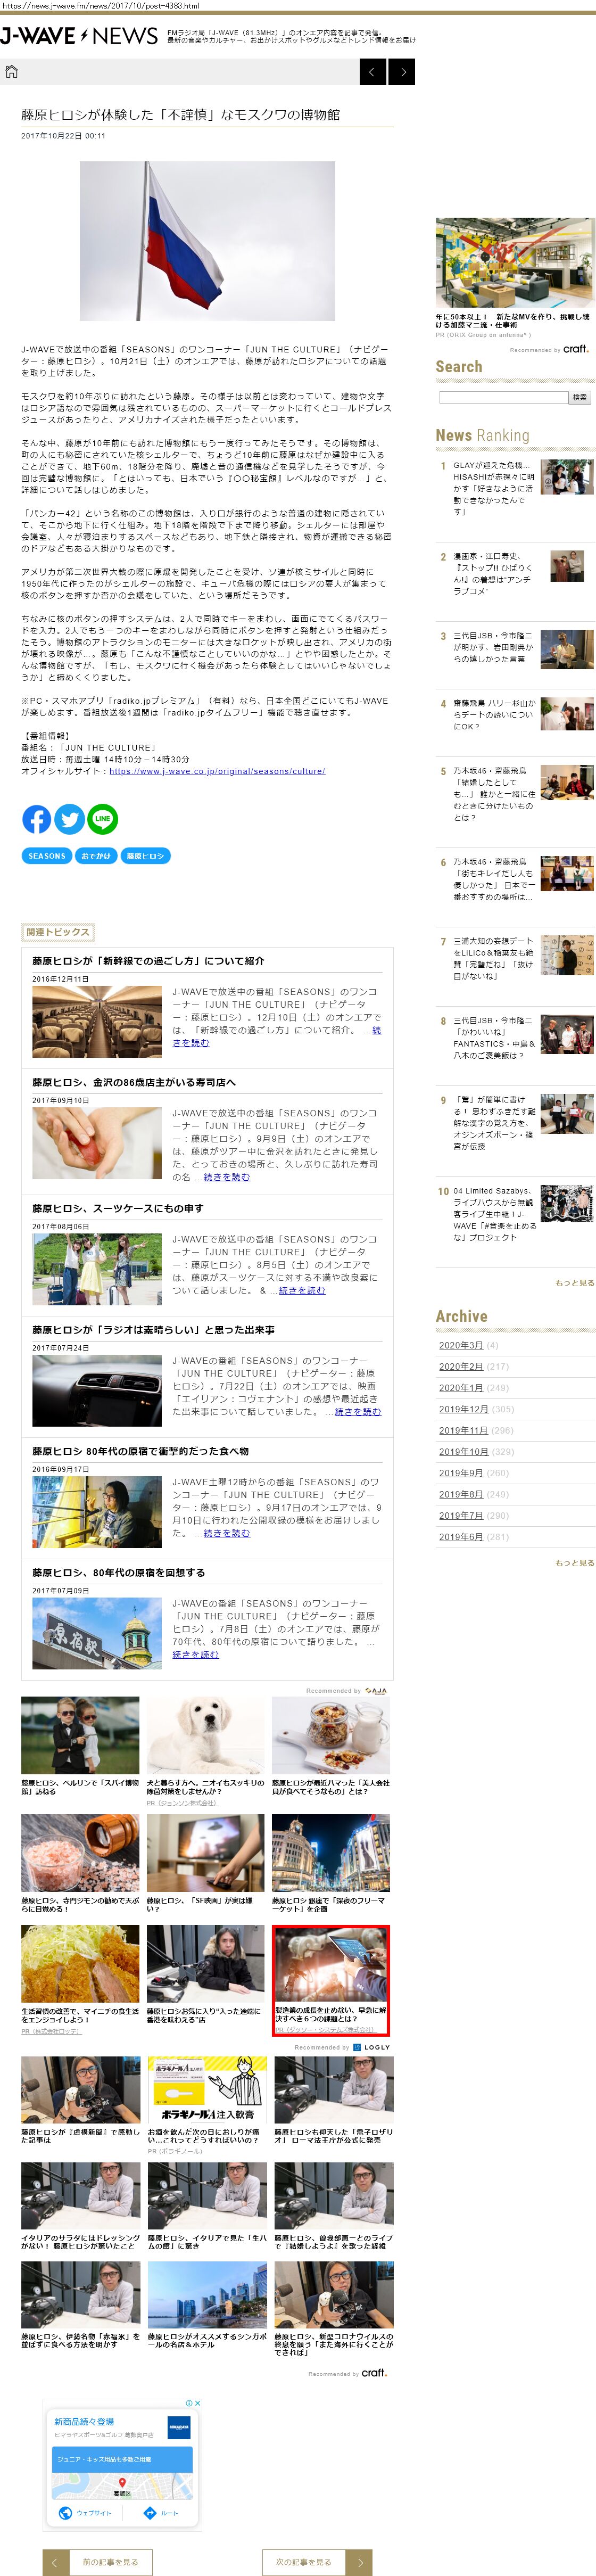The width and height of the screenshot is (596, 2576).
Task: Open recommended card with white dog
Action: tap(206, 1751)
